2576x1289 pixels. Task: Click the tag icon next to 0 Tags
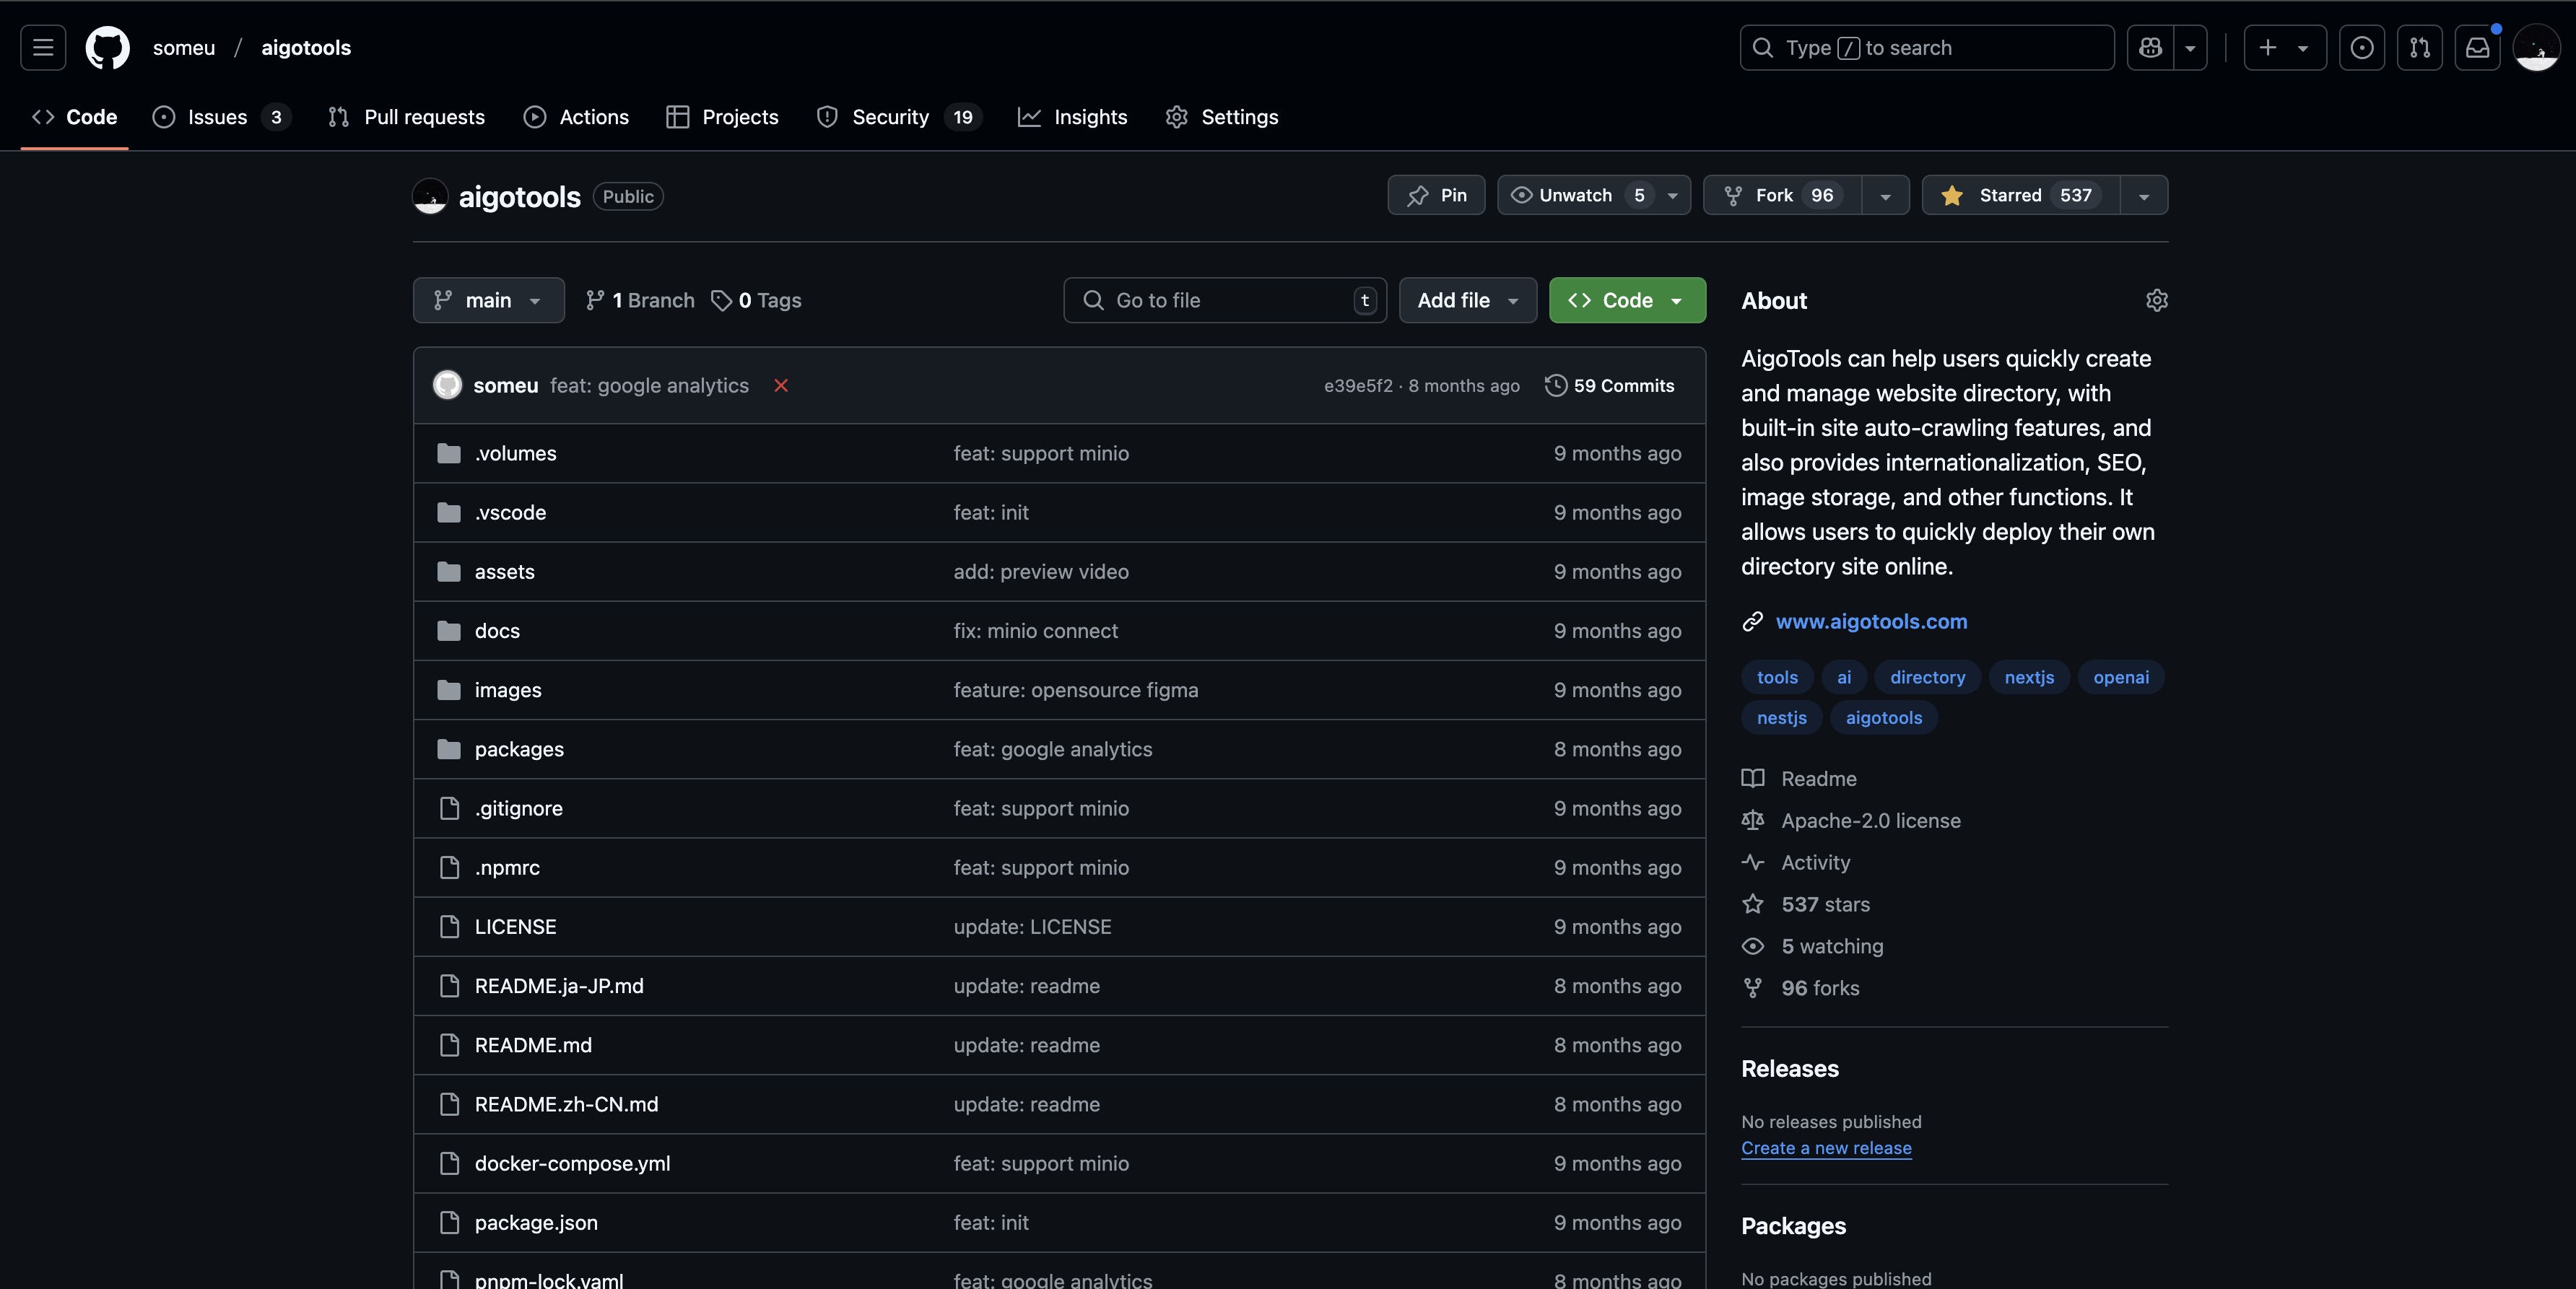[x=721, y=301]
